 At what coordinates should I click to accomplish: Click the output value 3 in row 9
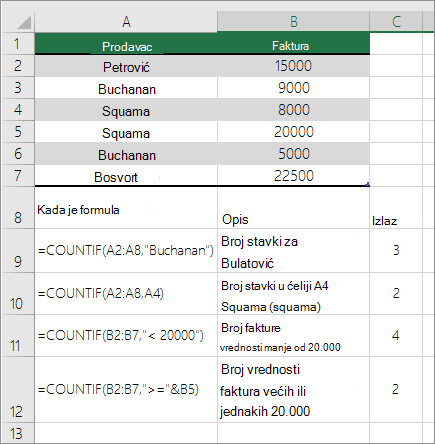point(396,251)
